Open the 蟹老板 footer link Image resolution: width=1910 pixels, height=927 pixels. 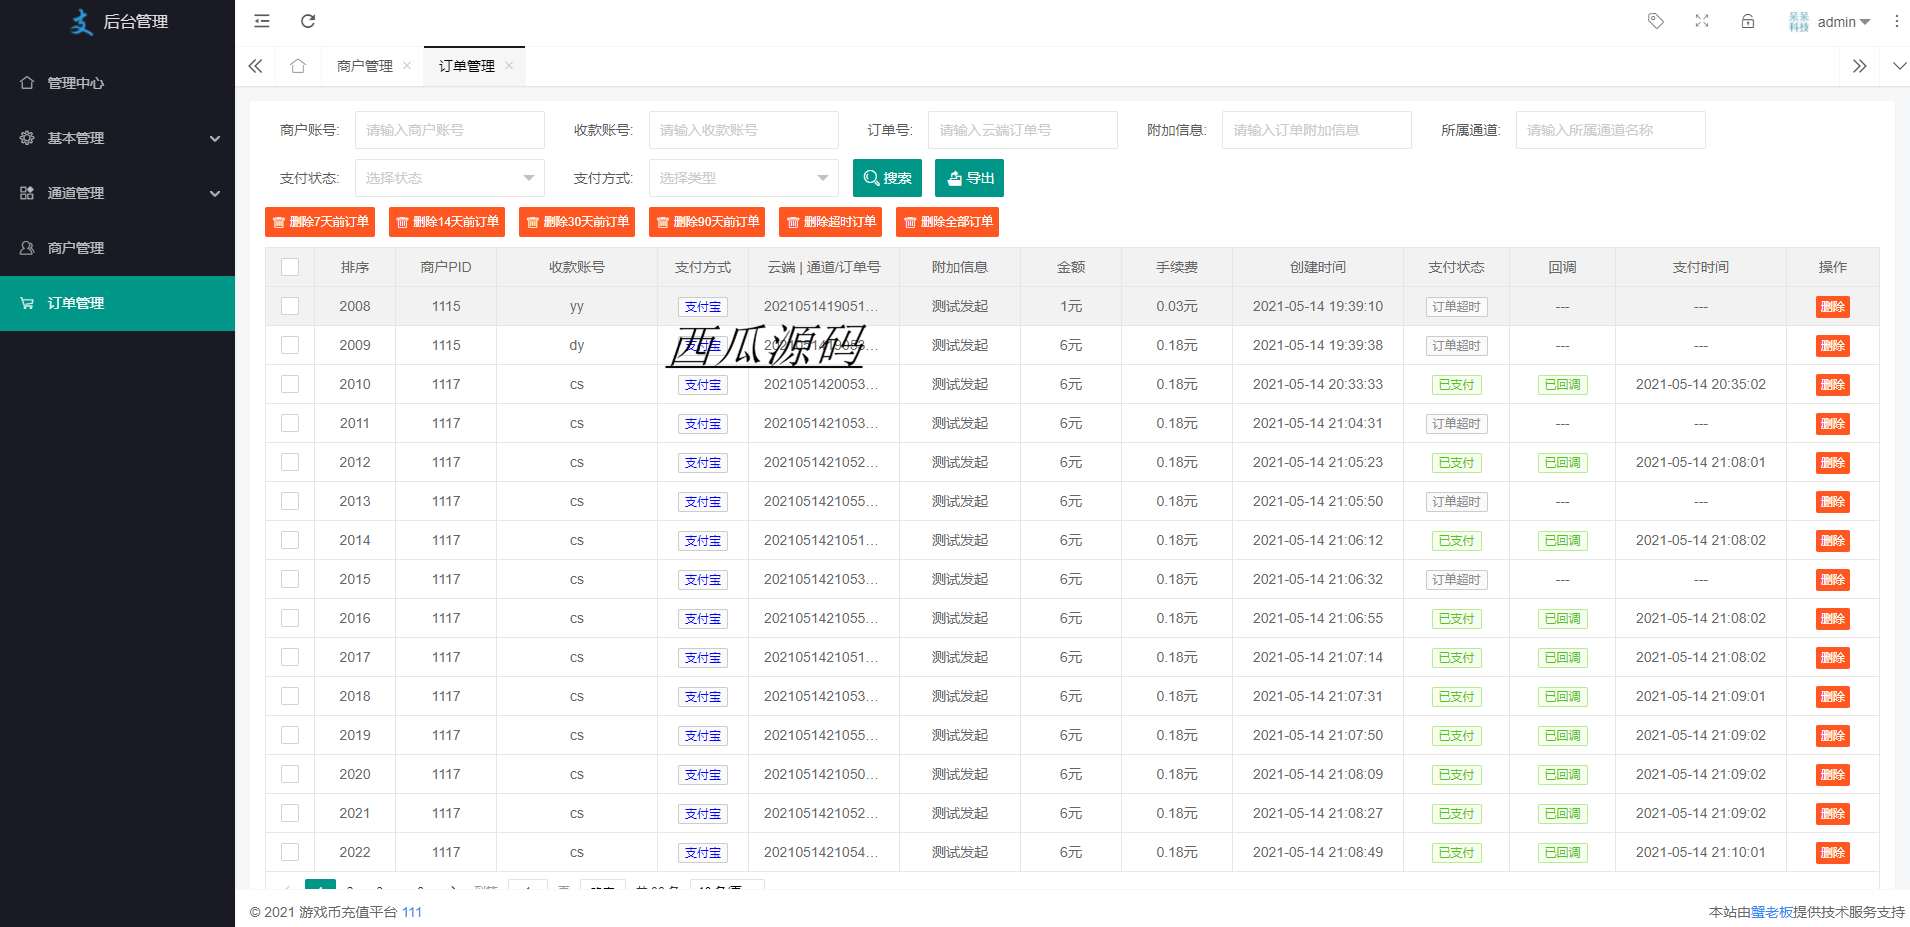1771,912
